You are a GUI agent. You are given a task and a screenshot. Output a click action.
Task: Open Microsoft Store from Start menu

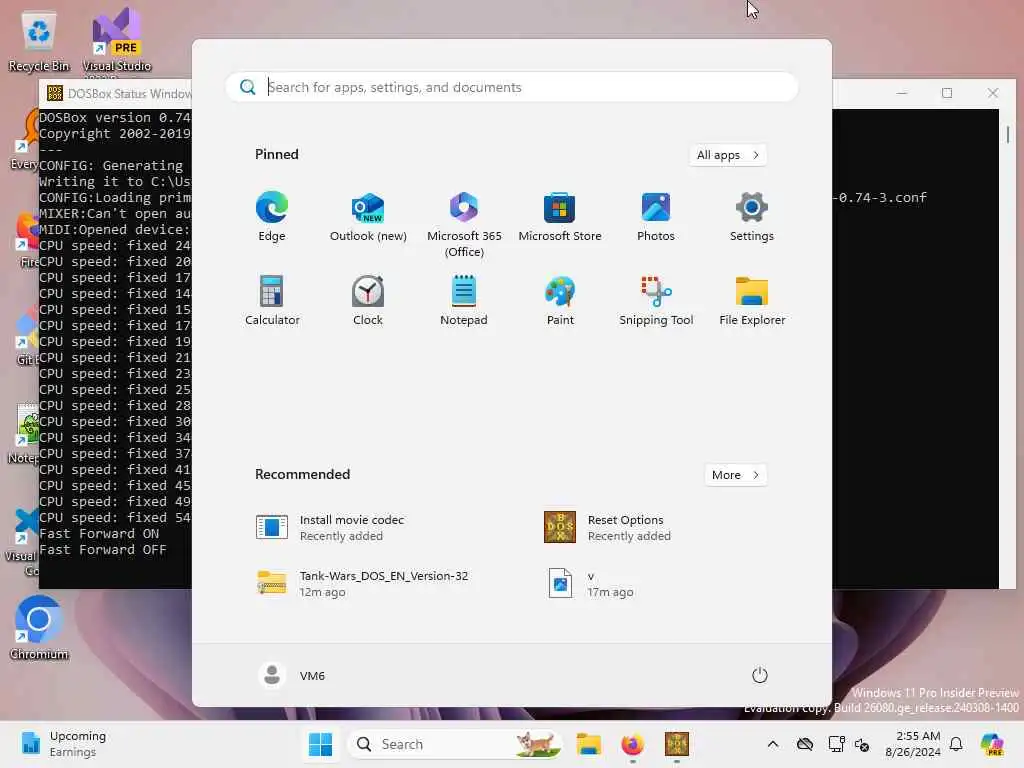560,217
